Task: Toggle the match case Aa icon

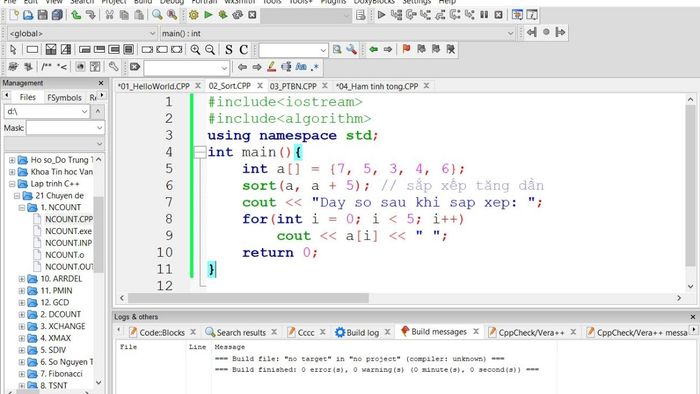Action: [301, 67]
